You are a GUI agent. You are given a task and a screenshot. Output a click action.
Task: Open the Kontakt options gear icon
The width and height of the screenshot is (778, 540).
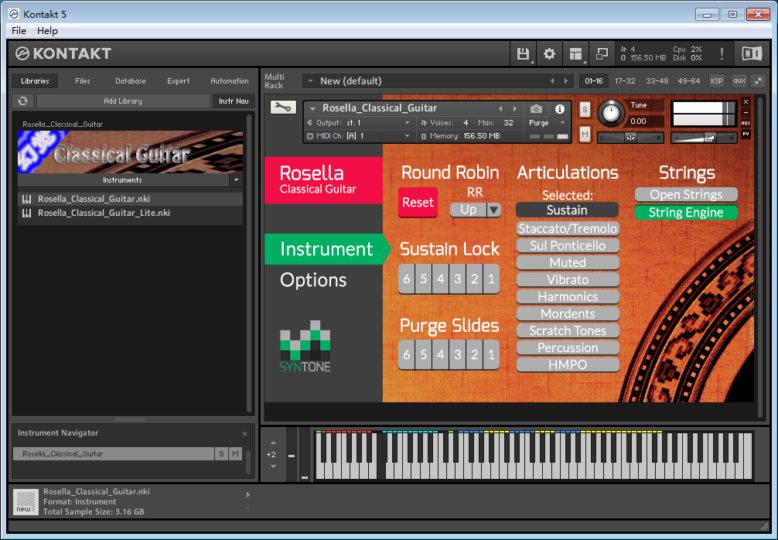pos(549,54)
